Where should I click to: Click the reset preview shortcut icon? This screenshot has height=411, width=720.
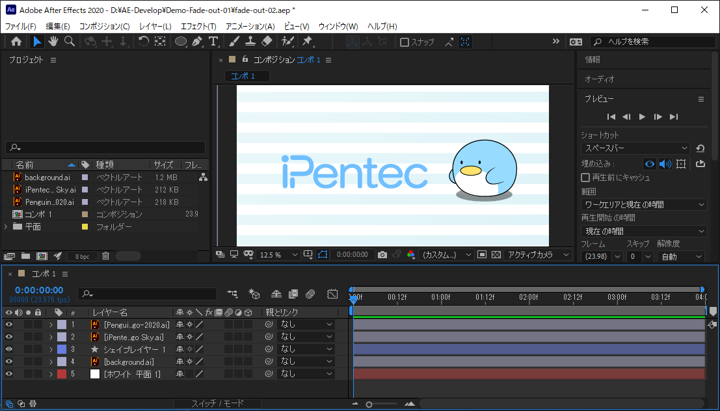pyautogui.click(x=700, y=148)
